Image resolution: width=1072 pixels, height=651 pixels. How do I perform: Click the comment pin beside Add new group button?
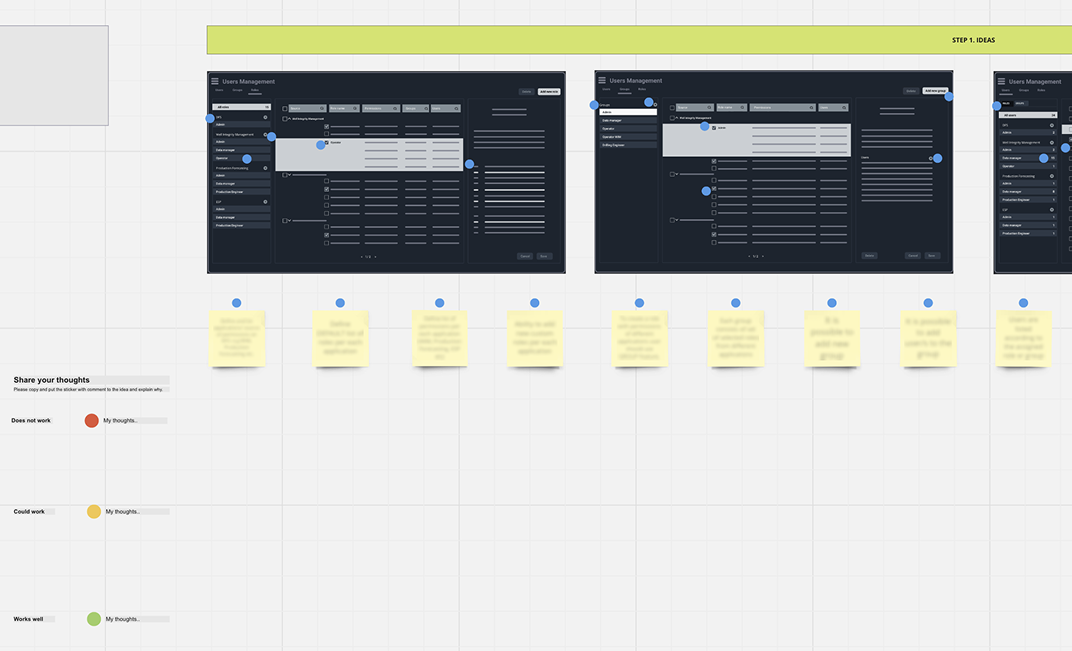(x=949, y=96)
